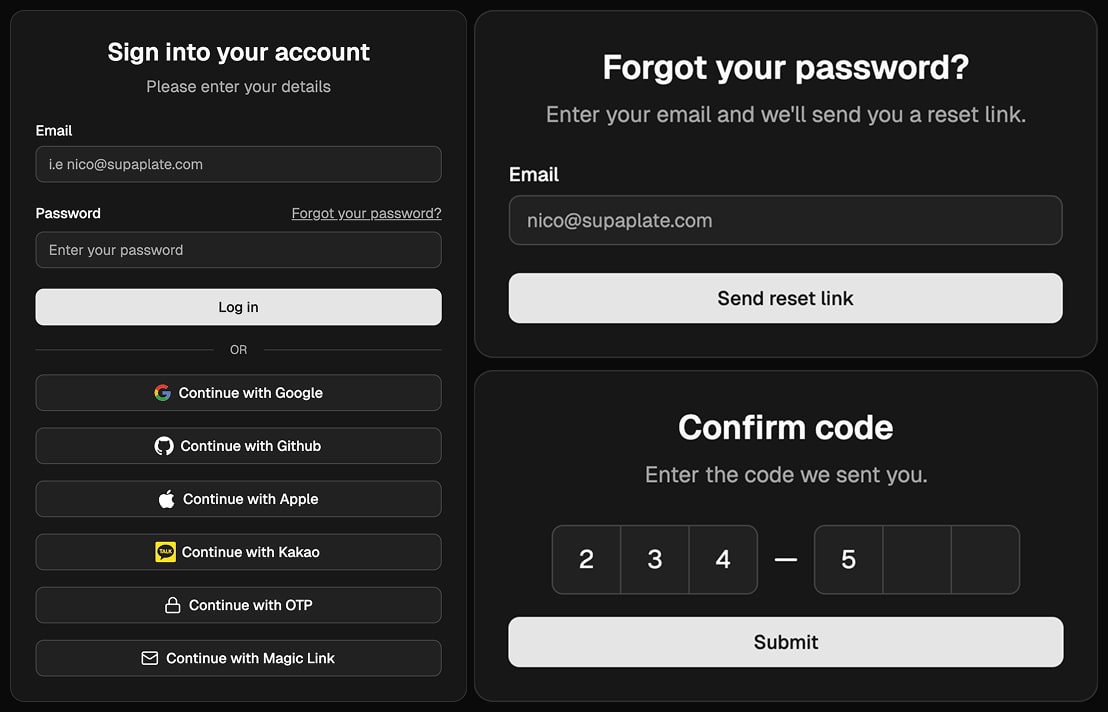
Task: Click the Google logo icon
Action: pyautogui.click(x=163, y=393)
